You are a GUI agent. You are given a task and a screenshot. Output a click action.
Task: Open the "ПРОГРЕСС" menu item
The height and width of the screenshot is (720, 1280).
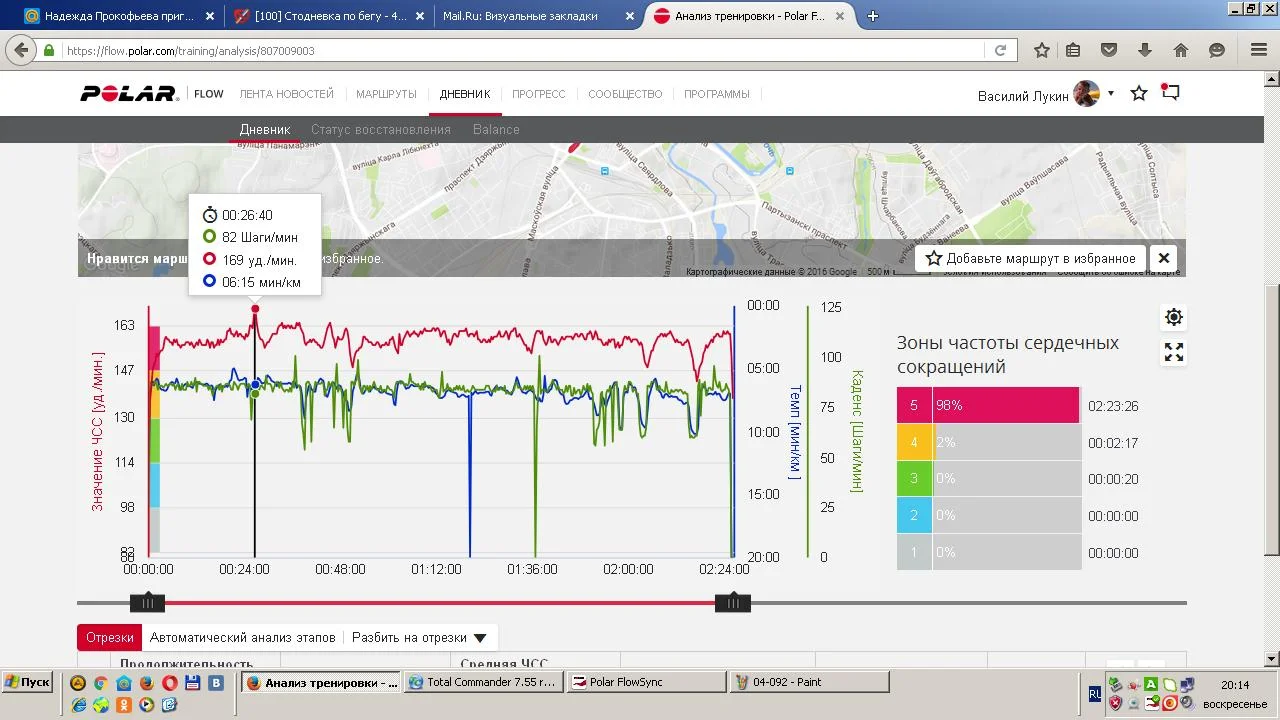[x=539, y=94]
